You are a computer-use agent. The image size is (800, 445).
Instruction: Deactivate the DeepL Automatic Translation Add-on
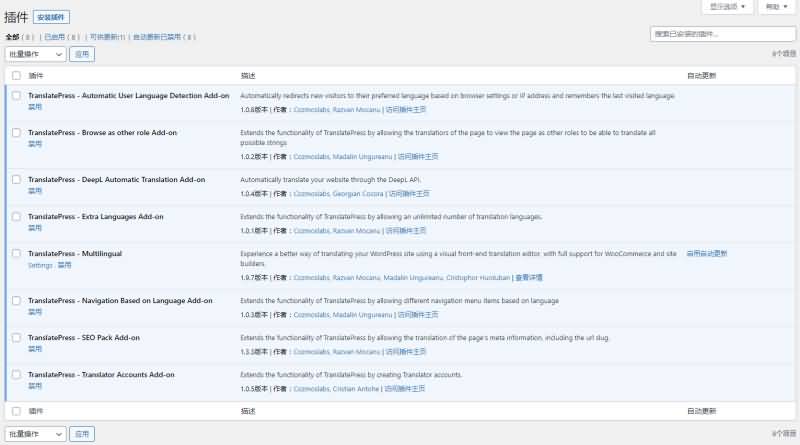pyautogui.click(x=35, y=191)
